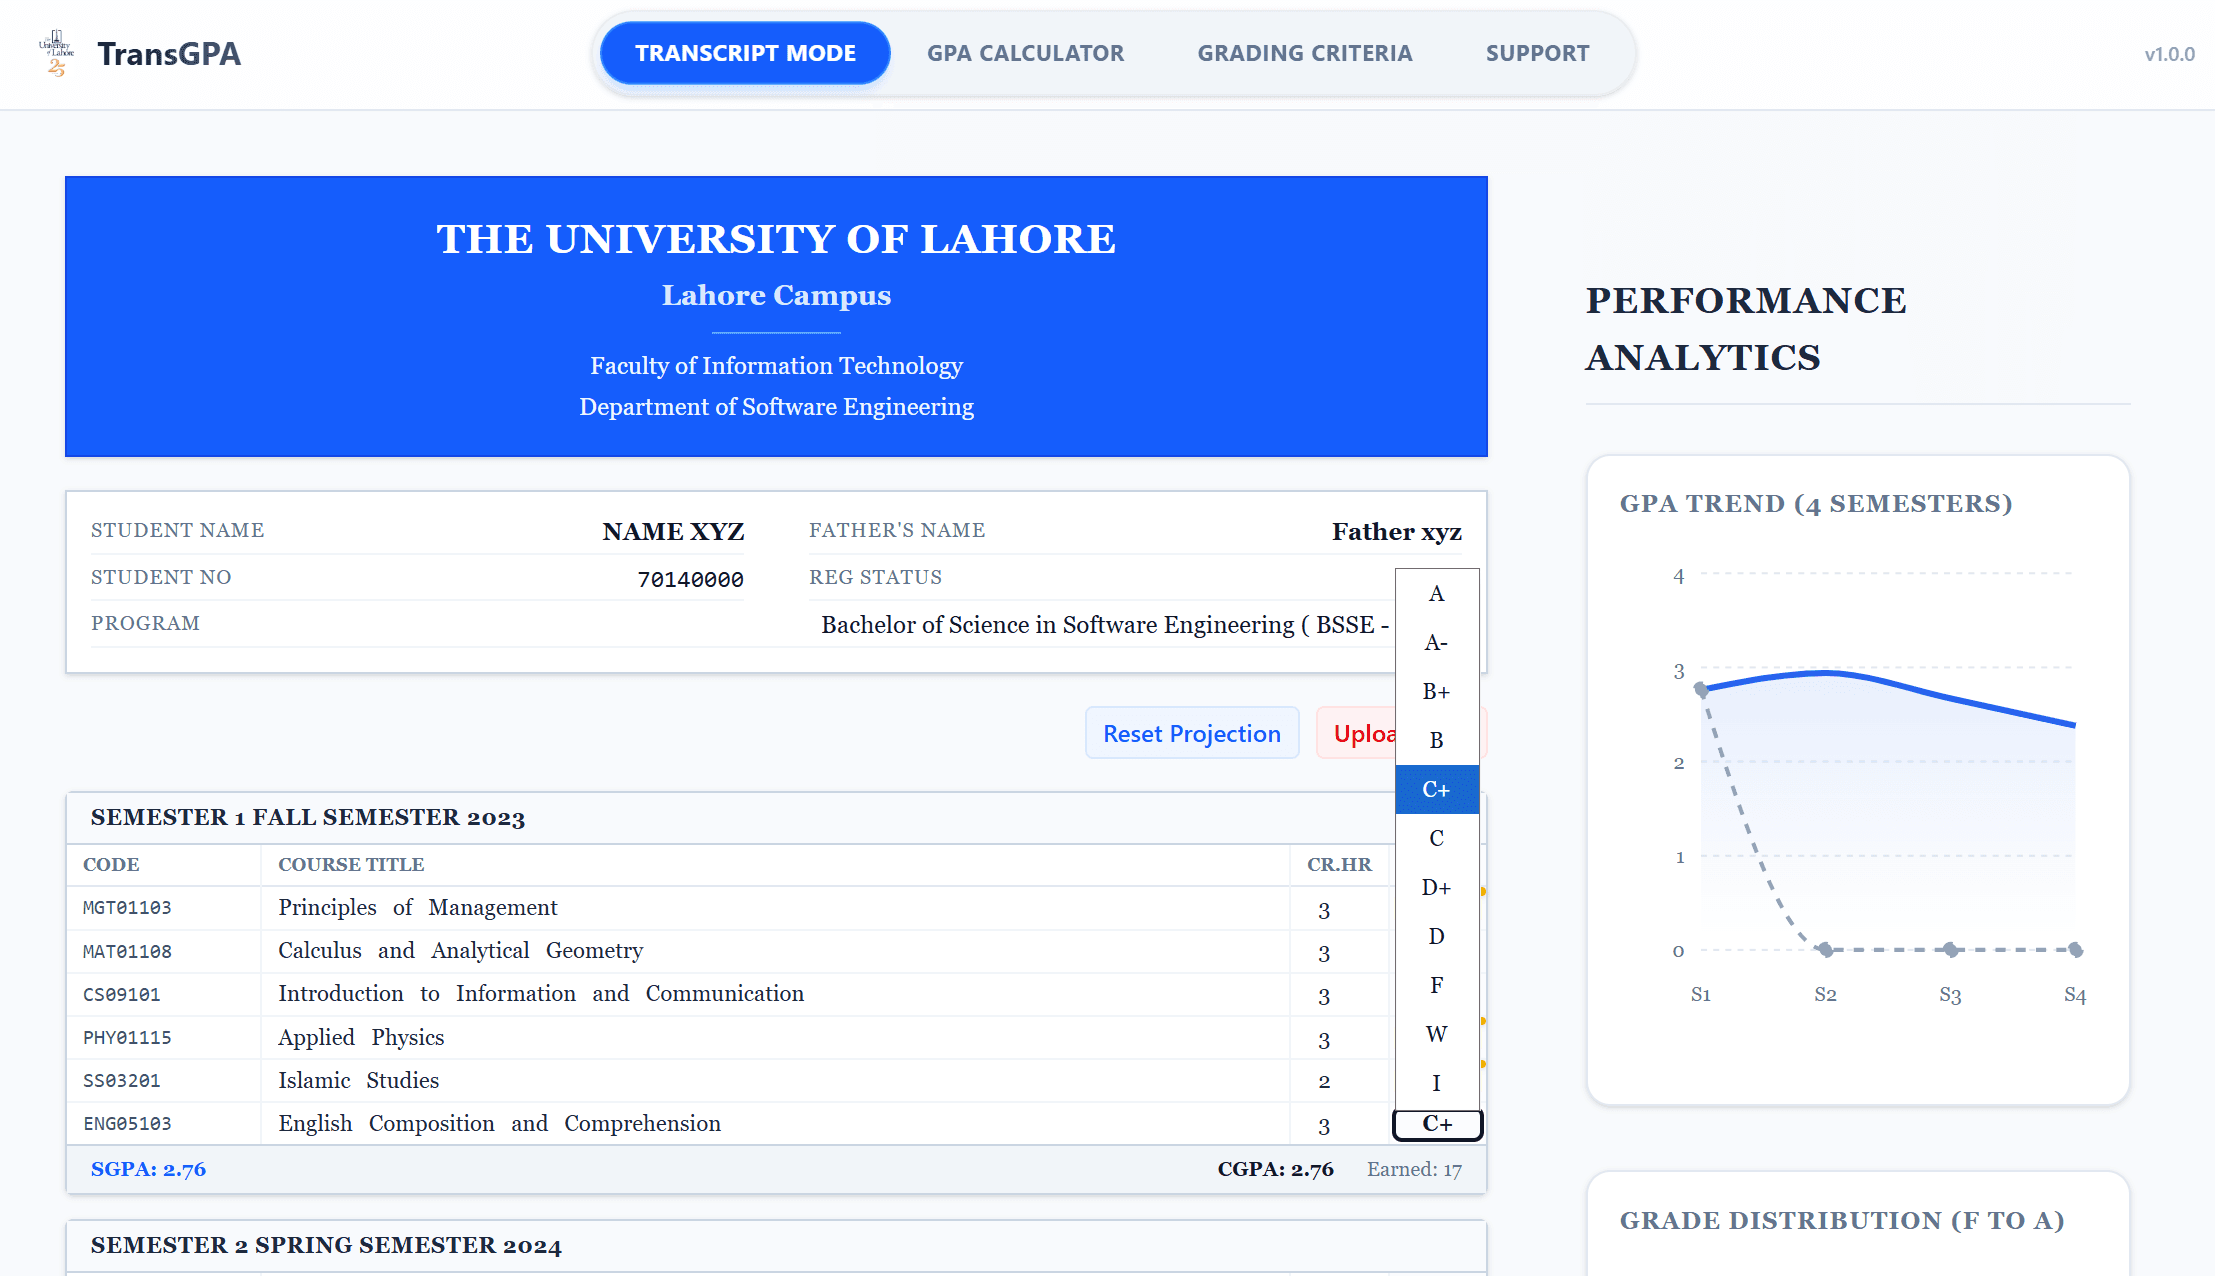Image resolution: width=2215 pixels, height=1276 pixels.
Task: Click the University of Lahore logo
Action: (57, 53)
